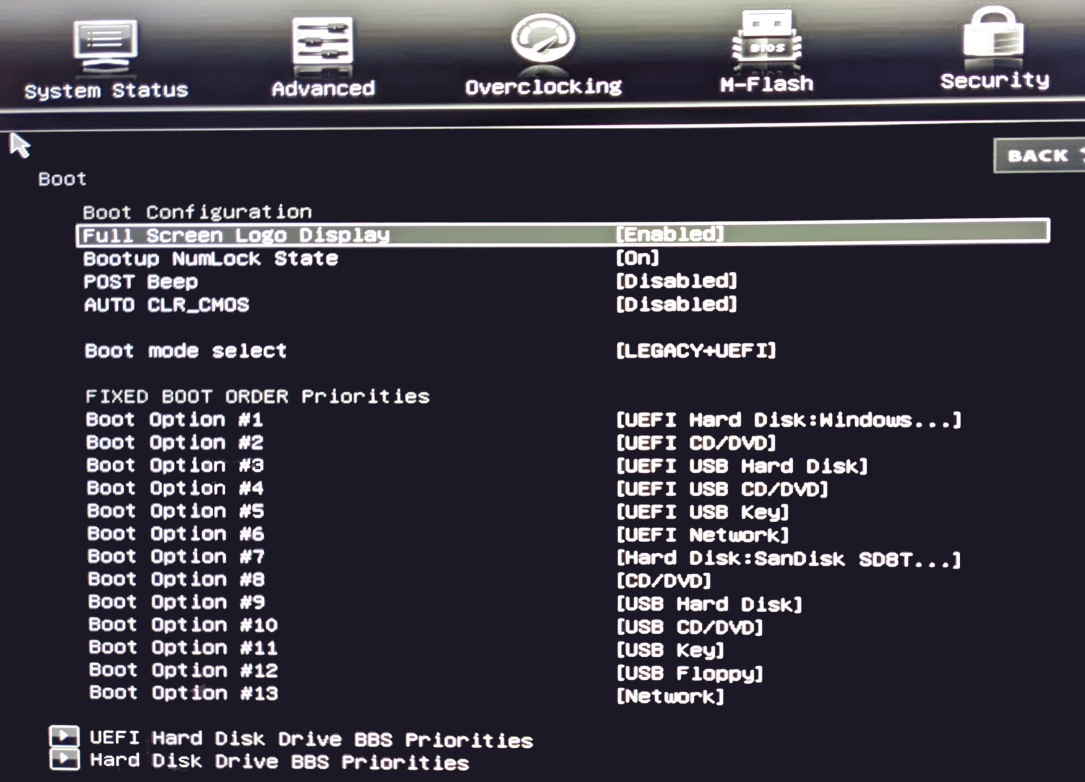Select Boot Option #10 label
The height and width of the screenshot is (782, 1085).
click(183, 625)
